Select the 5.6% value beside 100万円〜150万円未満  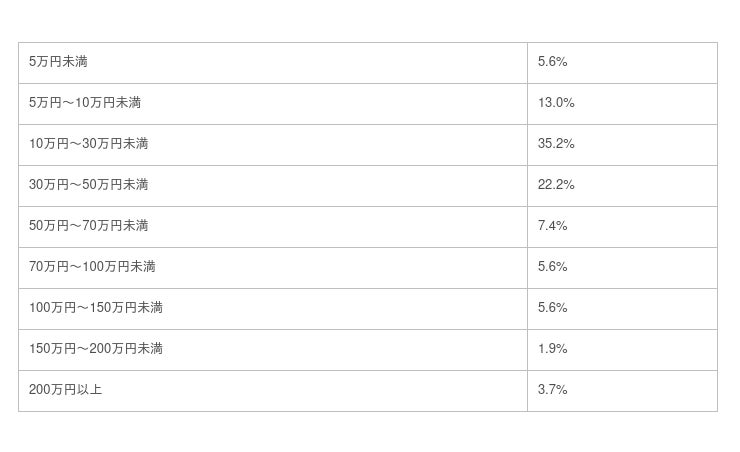tap(552, 308)
